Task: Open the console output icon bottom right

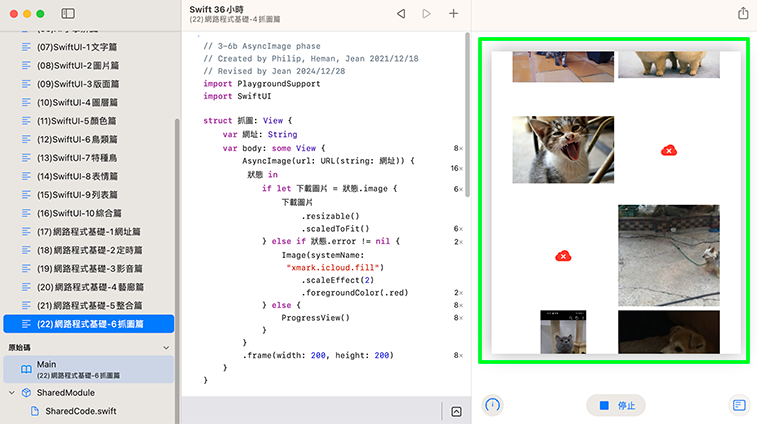Action: pos(739,405)
